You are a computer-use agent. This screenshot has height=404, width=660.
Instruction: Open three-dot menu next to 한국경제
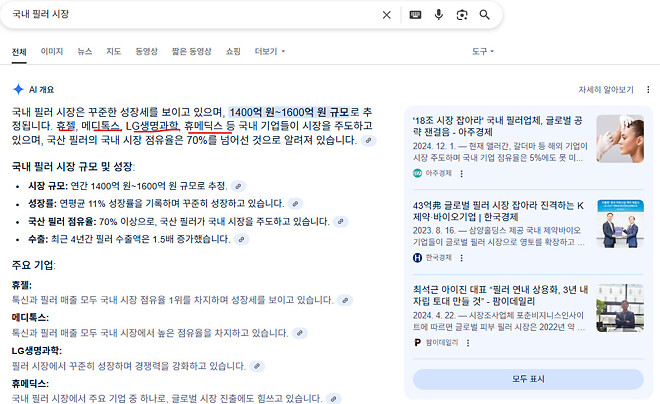(461, 258)
